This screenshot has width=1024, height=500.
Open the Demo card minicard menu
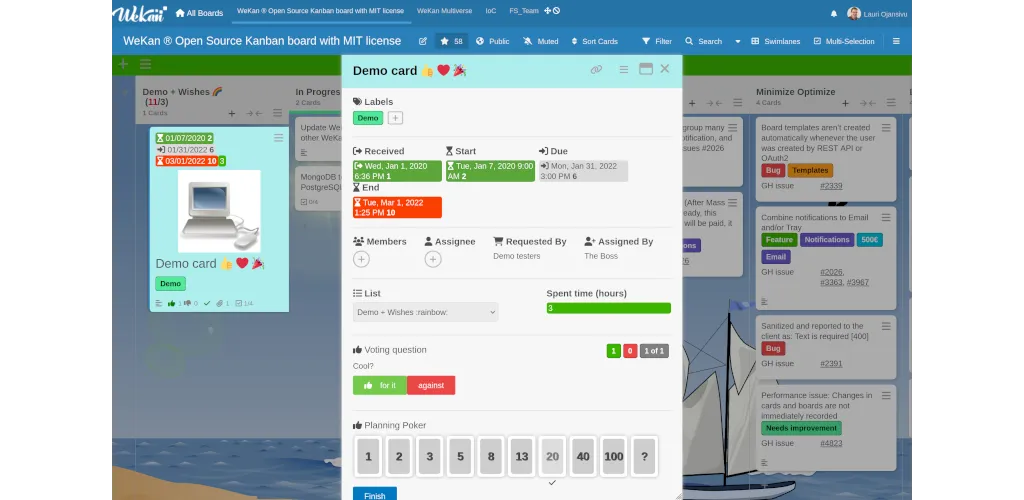point(279,138)
